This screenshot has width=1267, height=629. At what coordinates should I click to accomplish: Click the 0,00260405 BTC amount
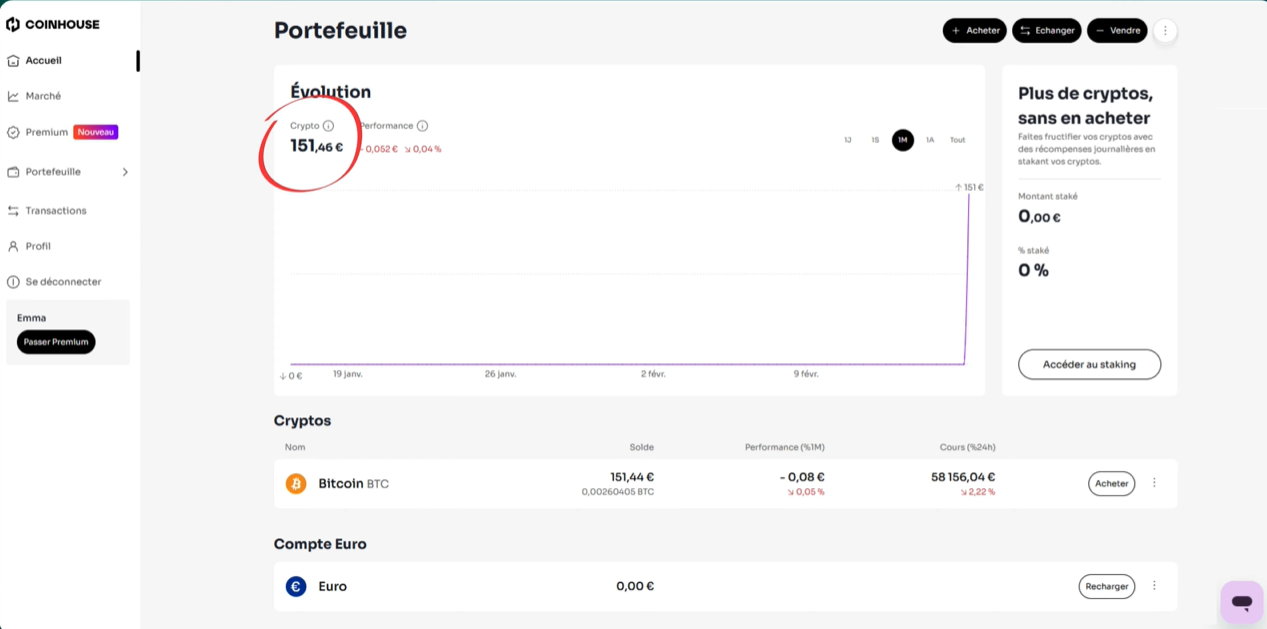pyautogui.click(x=618, y=492)
